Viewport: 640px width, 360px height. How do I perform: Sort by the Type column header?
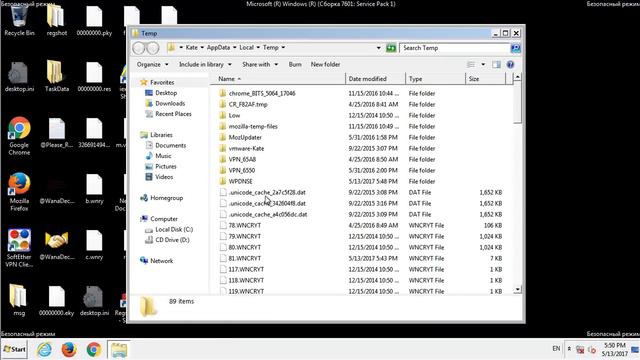(436, 79)
